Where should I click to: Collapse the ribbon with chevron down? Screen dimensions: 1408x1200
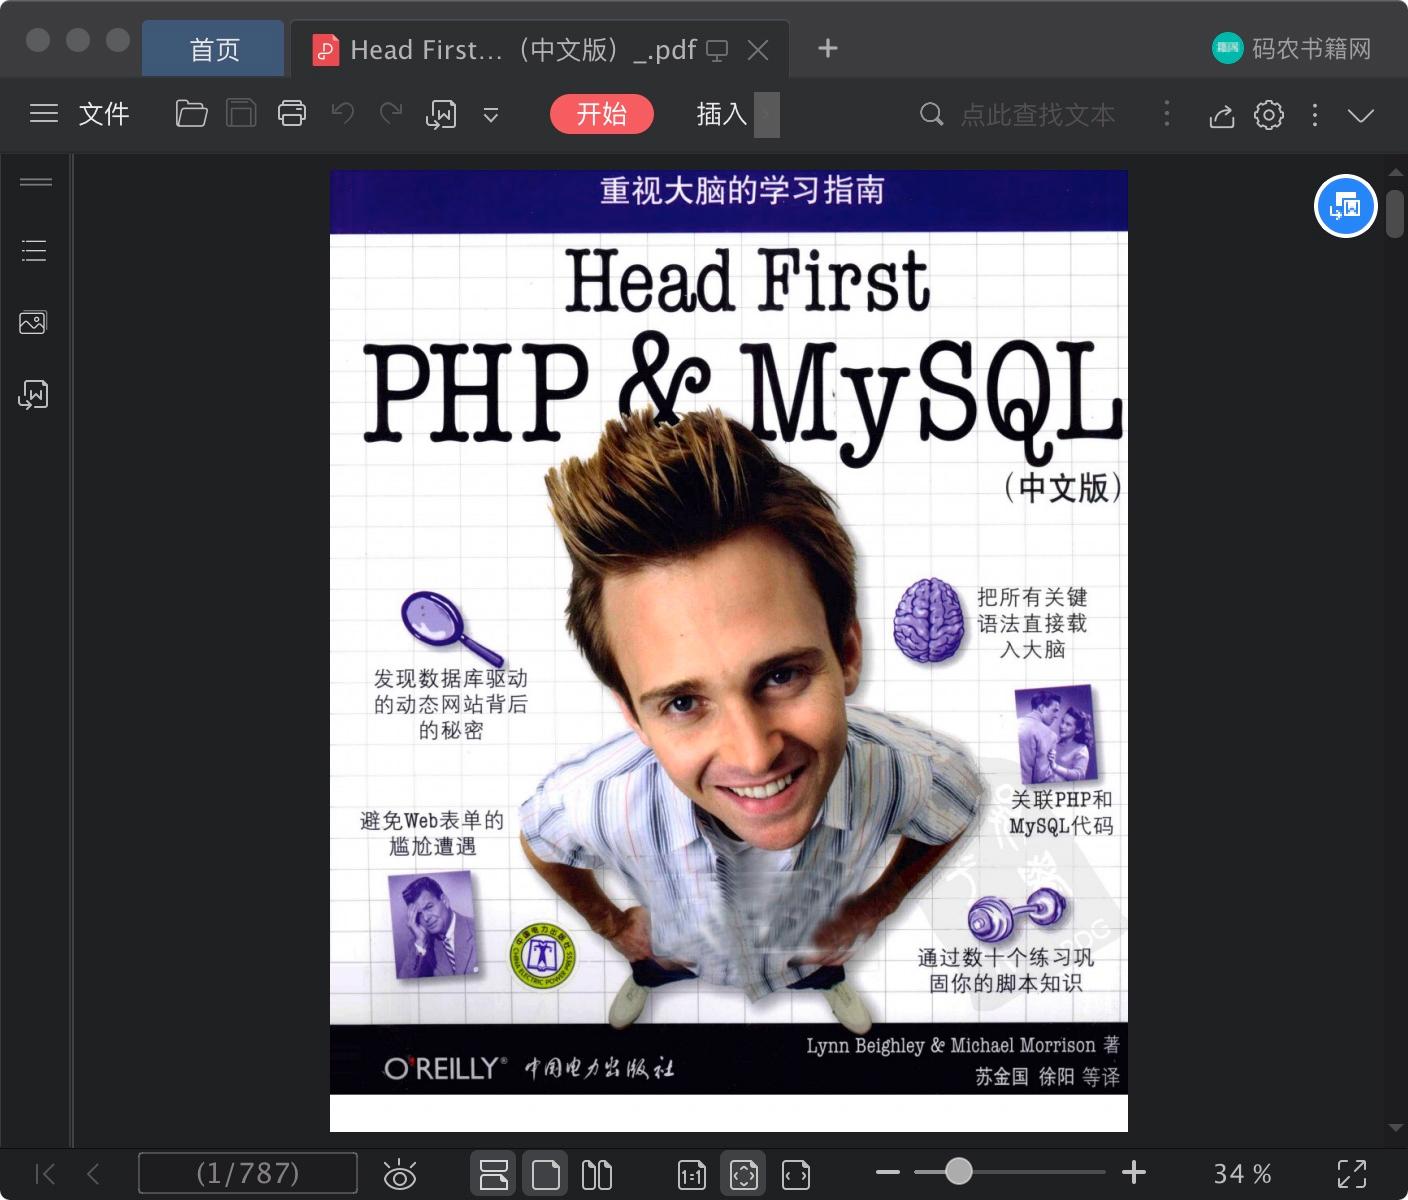pos(1361,115)
